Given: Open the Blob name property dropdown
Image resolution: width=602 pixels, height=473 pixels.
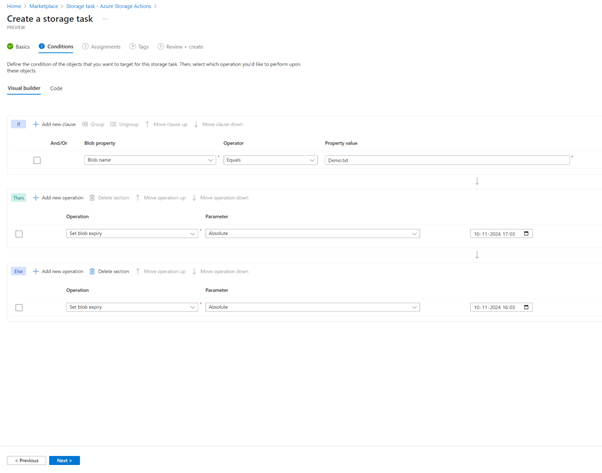Looking at the screenshot, I should (150, 160).
